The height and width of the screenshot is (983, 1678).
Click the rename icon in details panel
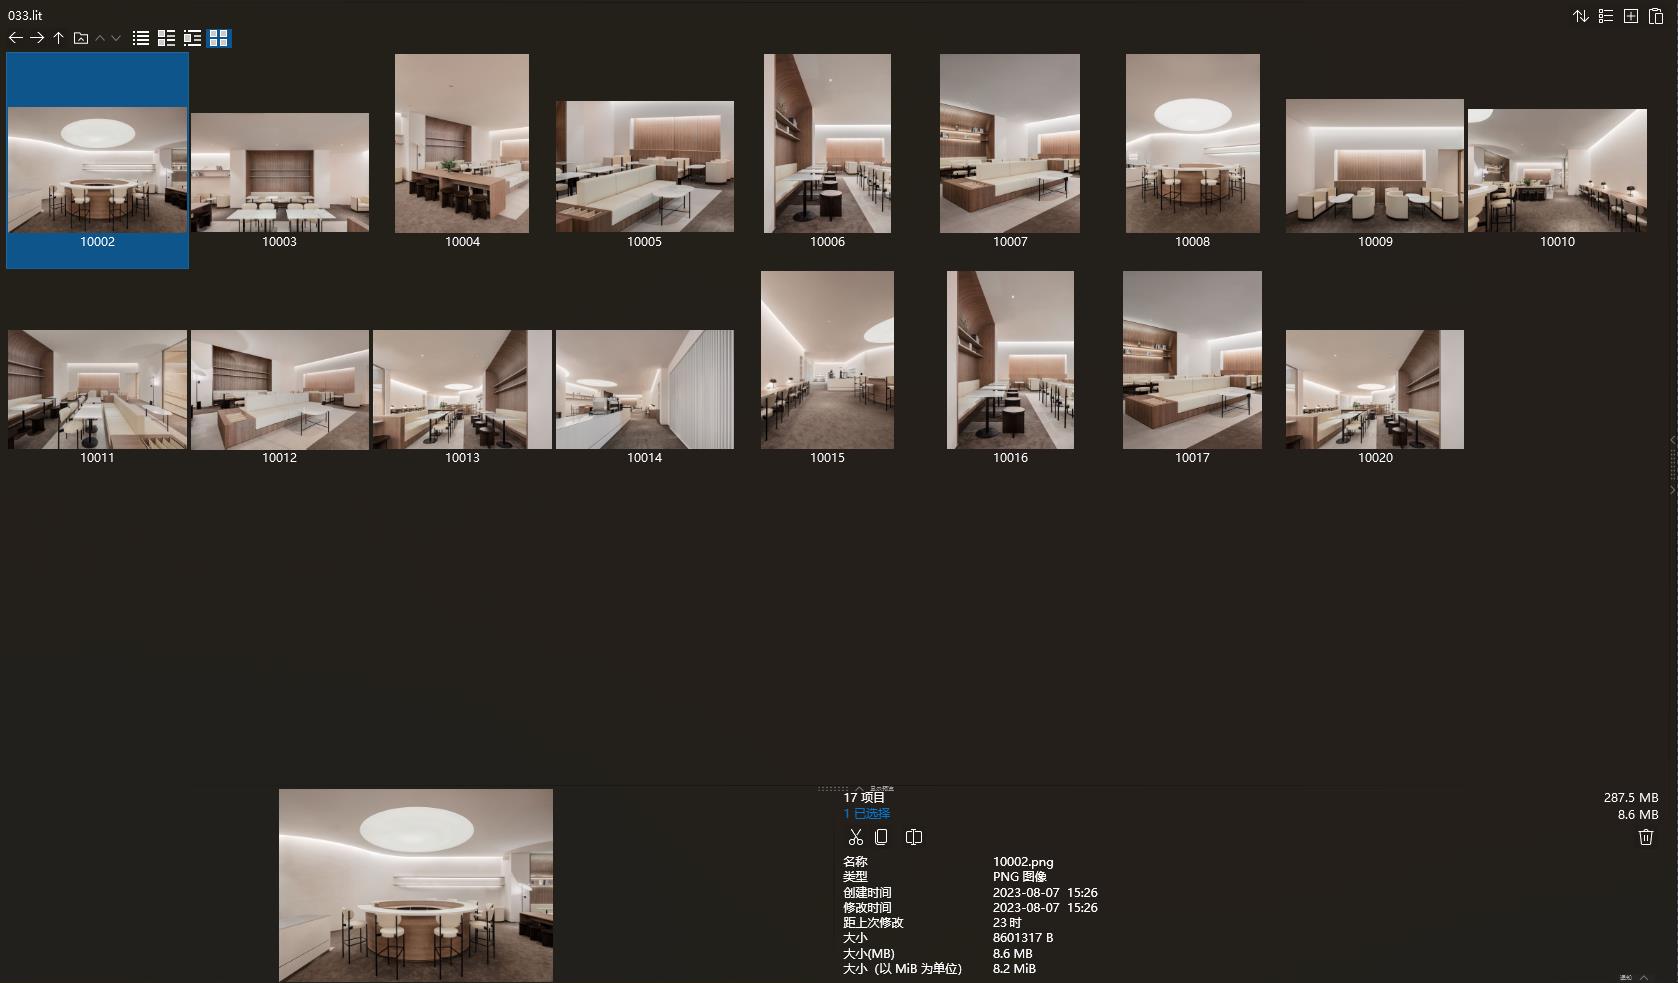(x=914, y=837)
